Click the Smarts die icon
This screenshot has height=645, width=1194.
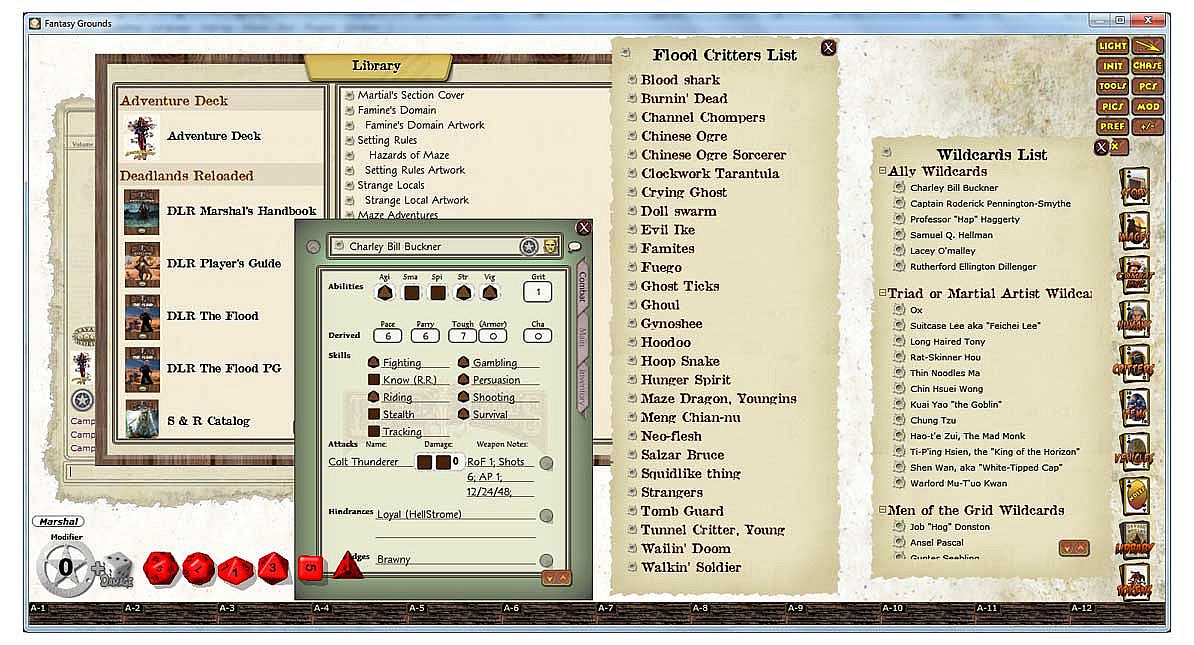click(x=411, y=292)
